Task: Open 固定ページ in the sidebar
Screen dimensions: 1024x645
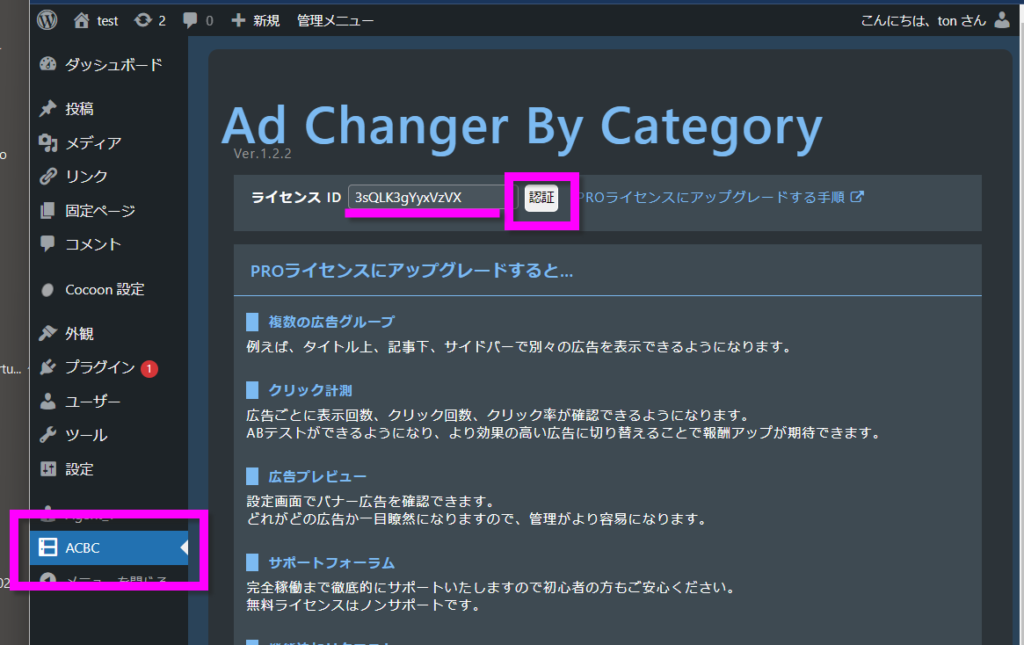Action: coord(99,211)
